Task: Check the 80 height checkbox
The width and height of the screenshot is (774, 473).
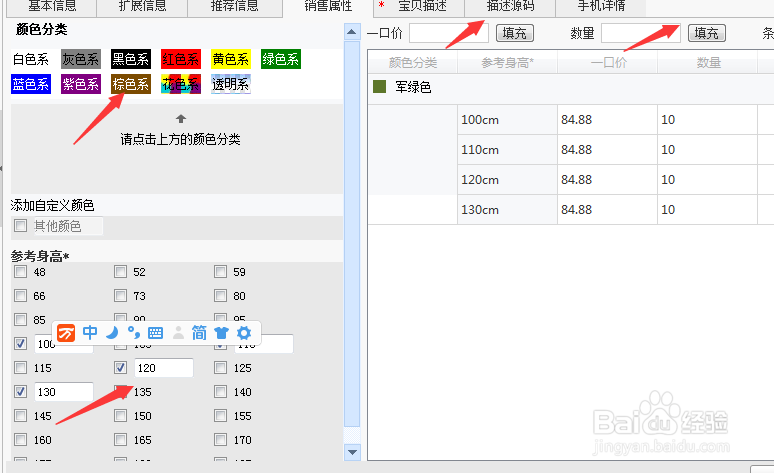Action: (221, 296)
